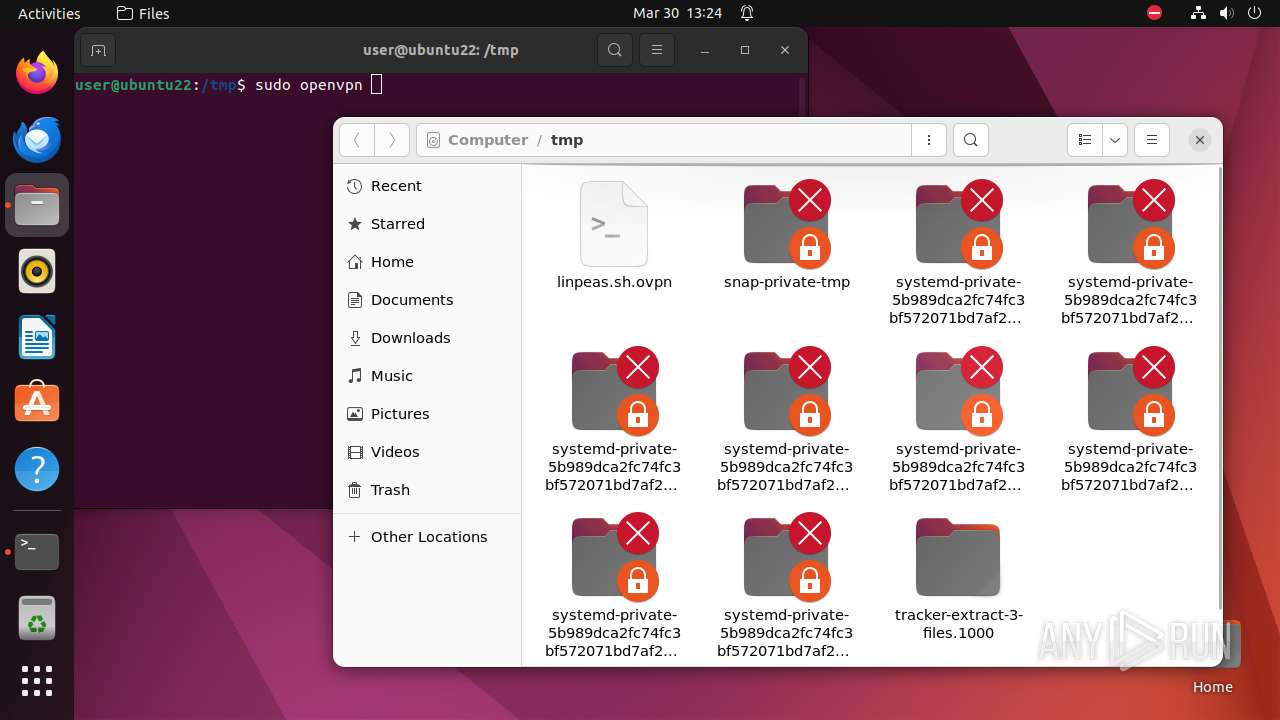Open the clock and calendar panel
The height and width of the screenshot is (720, 1280).
pyautogui.click(x=677, y=13)
